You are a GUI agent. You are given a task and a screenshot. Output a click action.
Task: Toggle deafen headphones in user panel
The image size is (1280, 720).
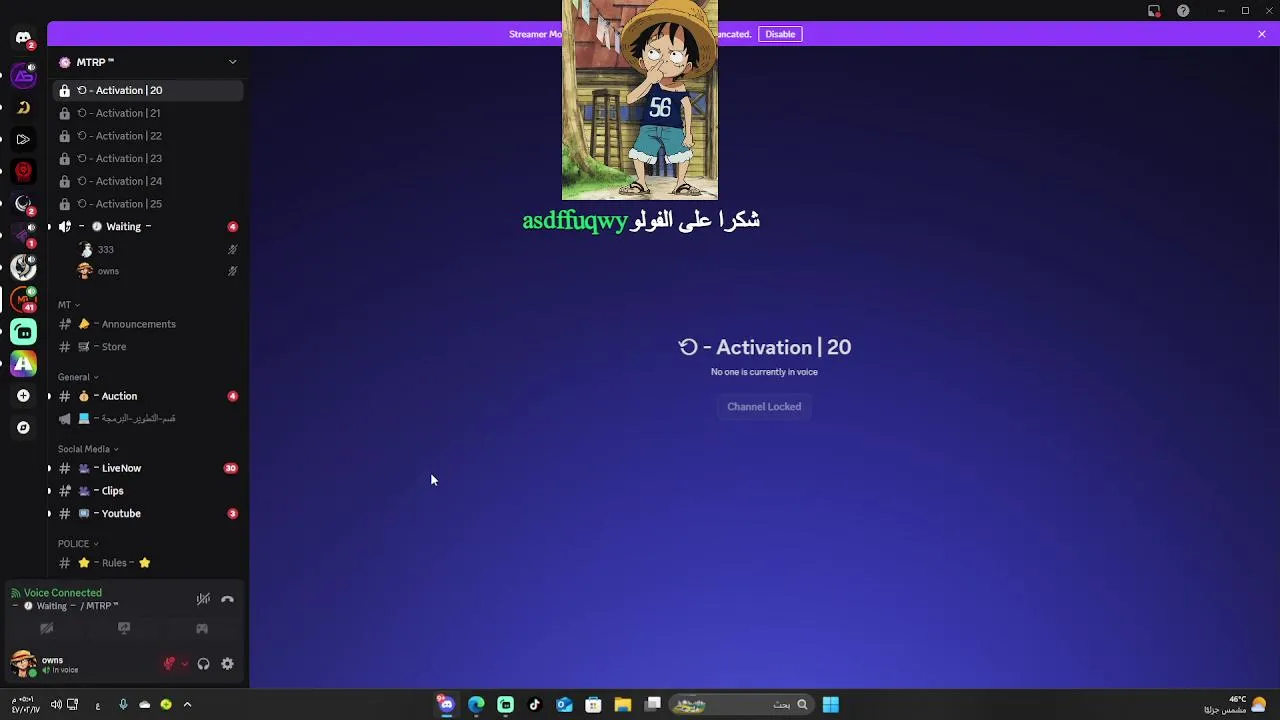click(203, 664)
